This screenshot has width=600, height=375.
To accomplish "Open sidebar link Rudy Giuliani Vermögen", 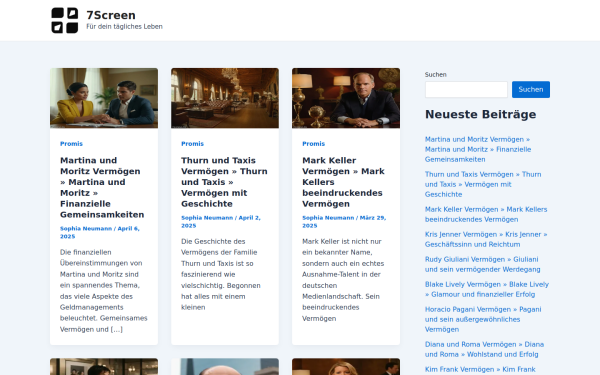I will pos(483,264).
